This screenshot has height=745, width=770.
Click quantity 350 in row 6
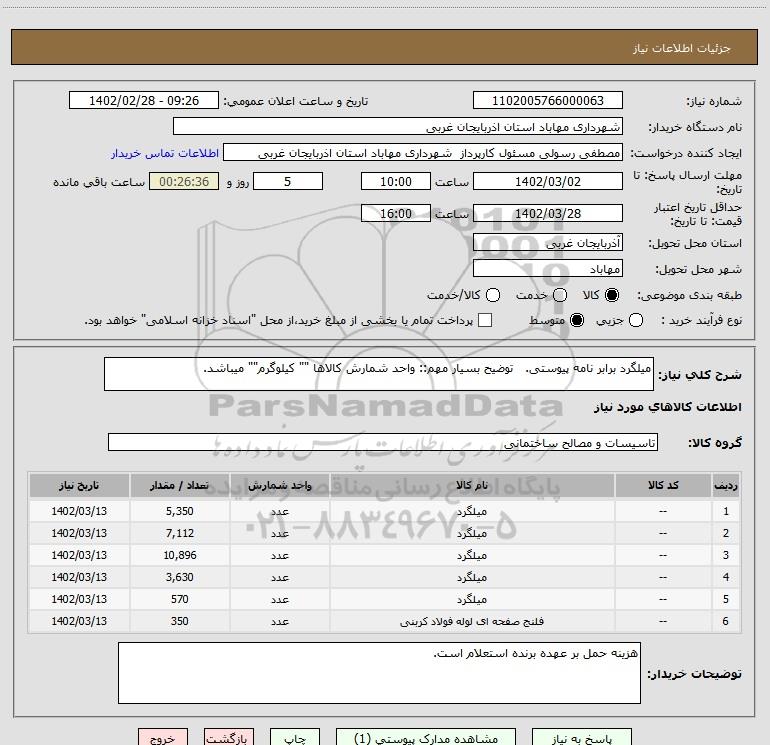click(179, 621)
